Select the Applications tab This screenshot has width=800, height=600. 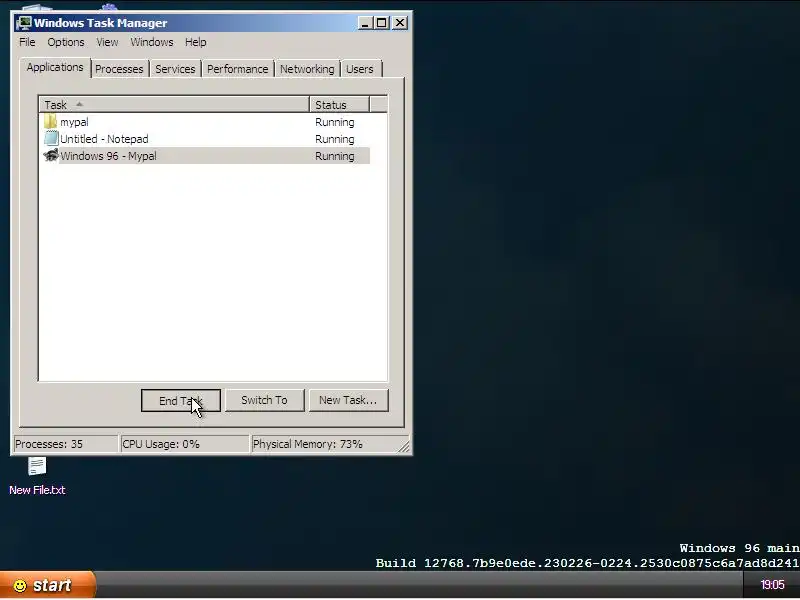55,67
